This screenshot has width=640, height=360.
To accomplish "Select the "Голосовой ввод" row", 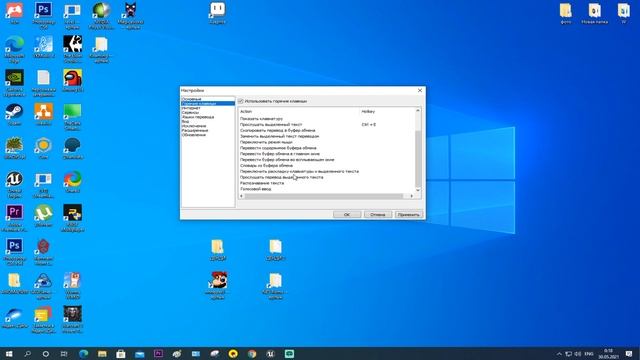I will coord(256,189).
